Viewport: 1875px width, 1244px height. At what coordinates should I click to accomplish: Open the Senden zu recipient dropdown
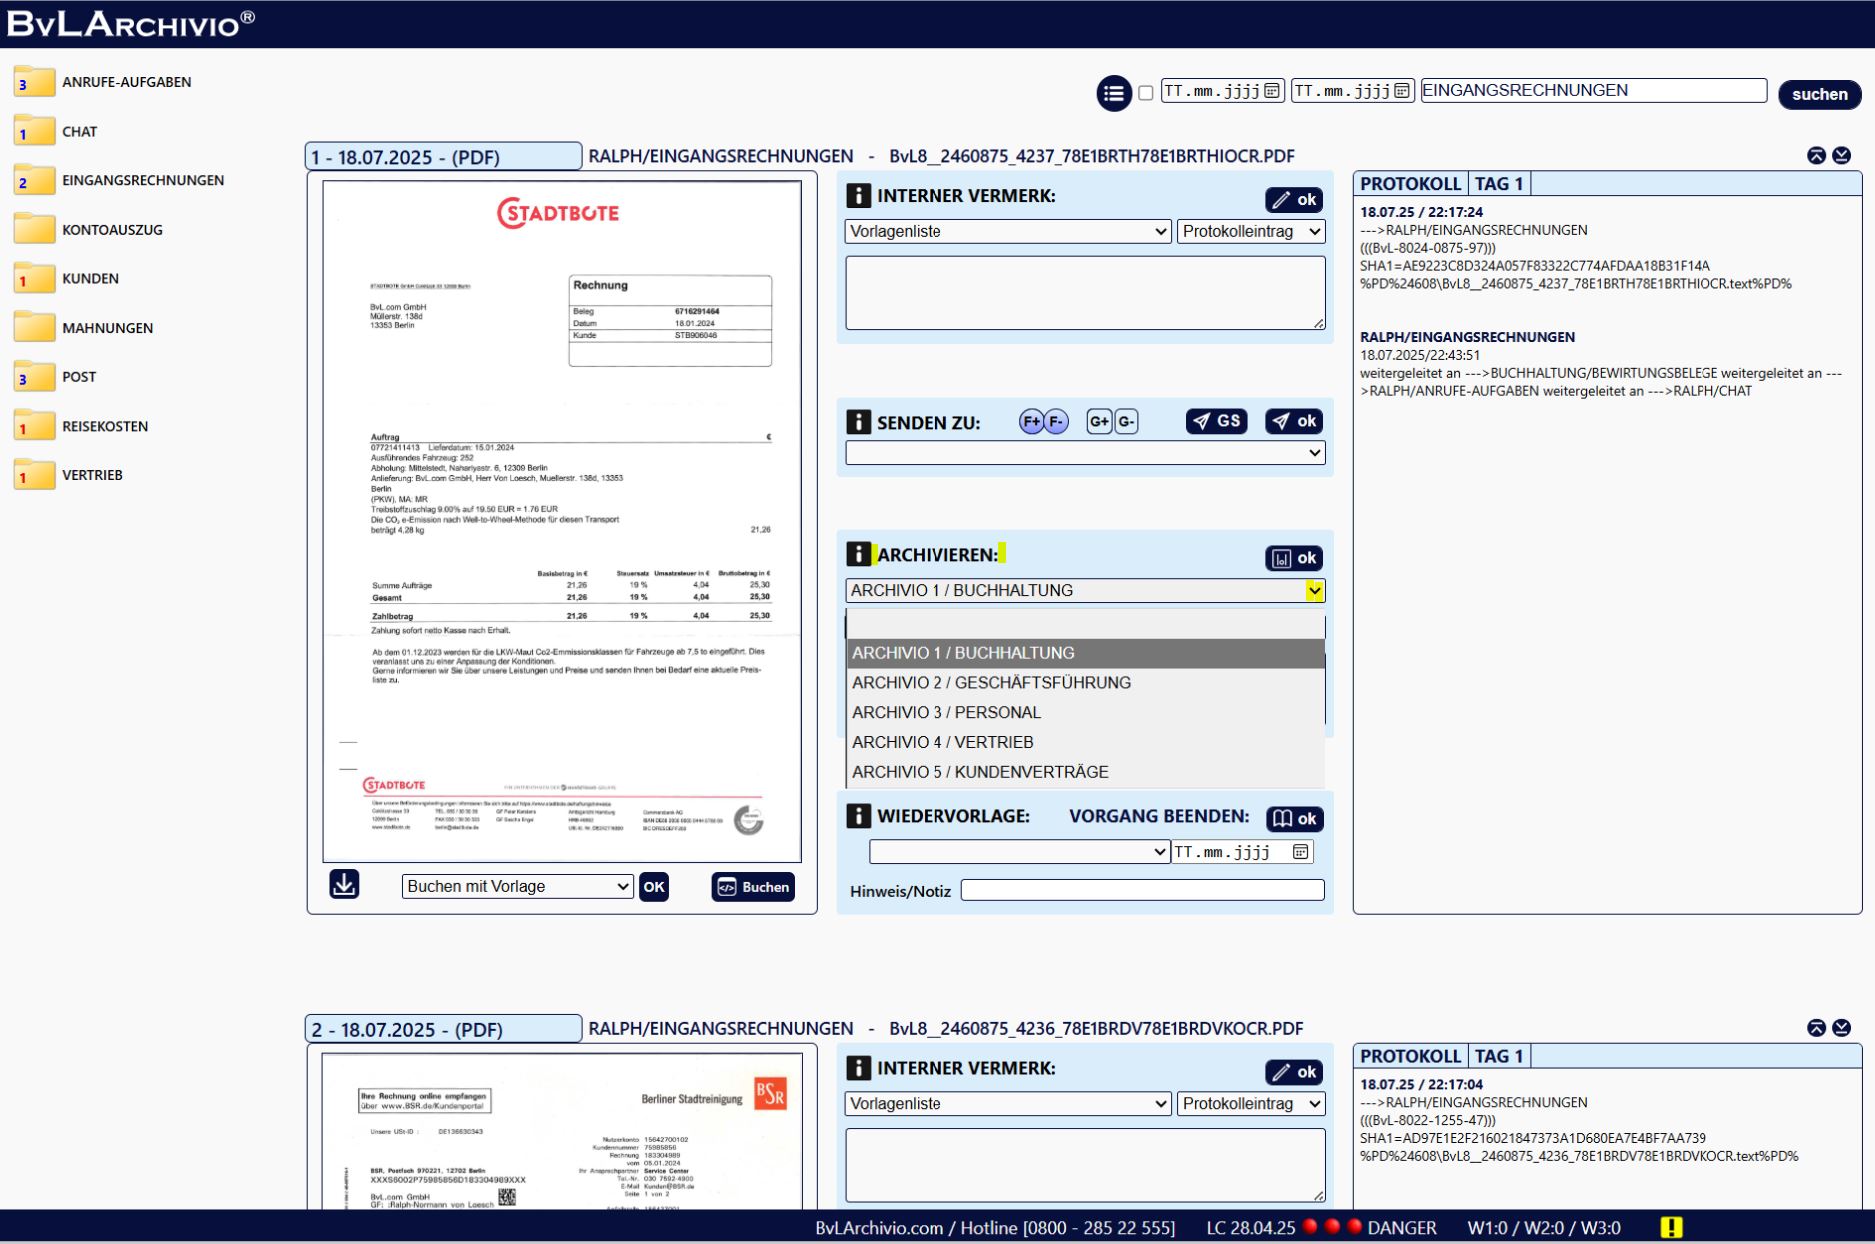coord(1084,453)
